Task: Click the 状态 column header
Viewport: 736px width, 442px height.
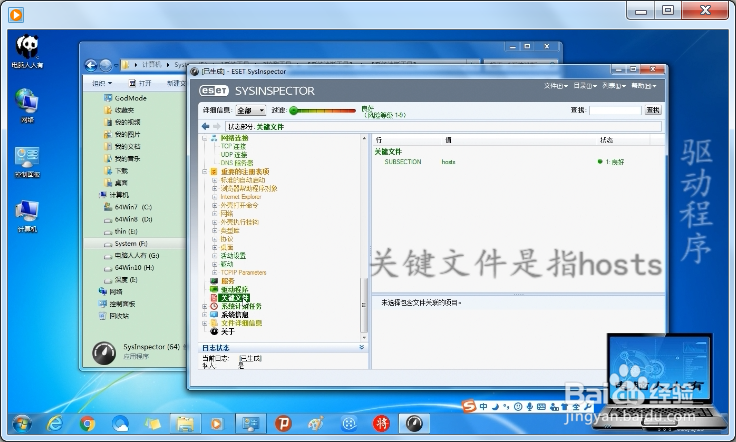Action: pyautogui.click(x=606, y=140)
